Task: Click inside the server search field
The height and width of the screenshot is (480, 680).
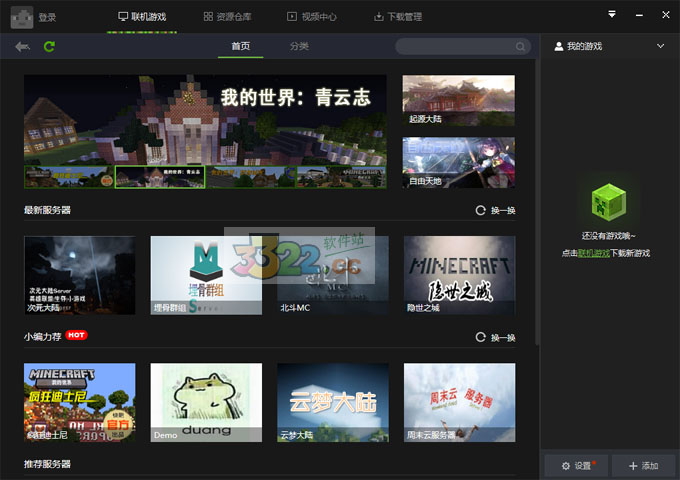Action: pyautogui.click(x=463, y=46)
